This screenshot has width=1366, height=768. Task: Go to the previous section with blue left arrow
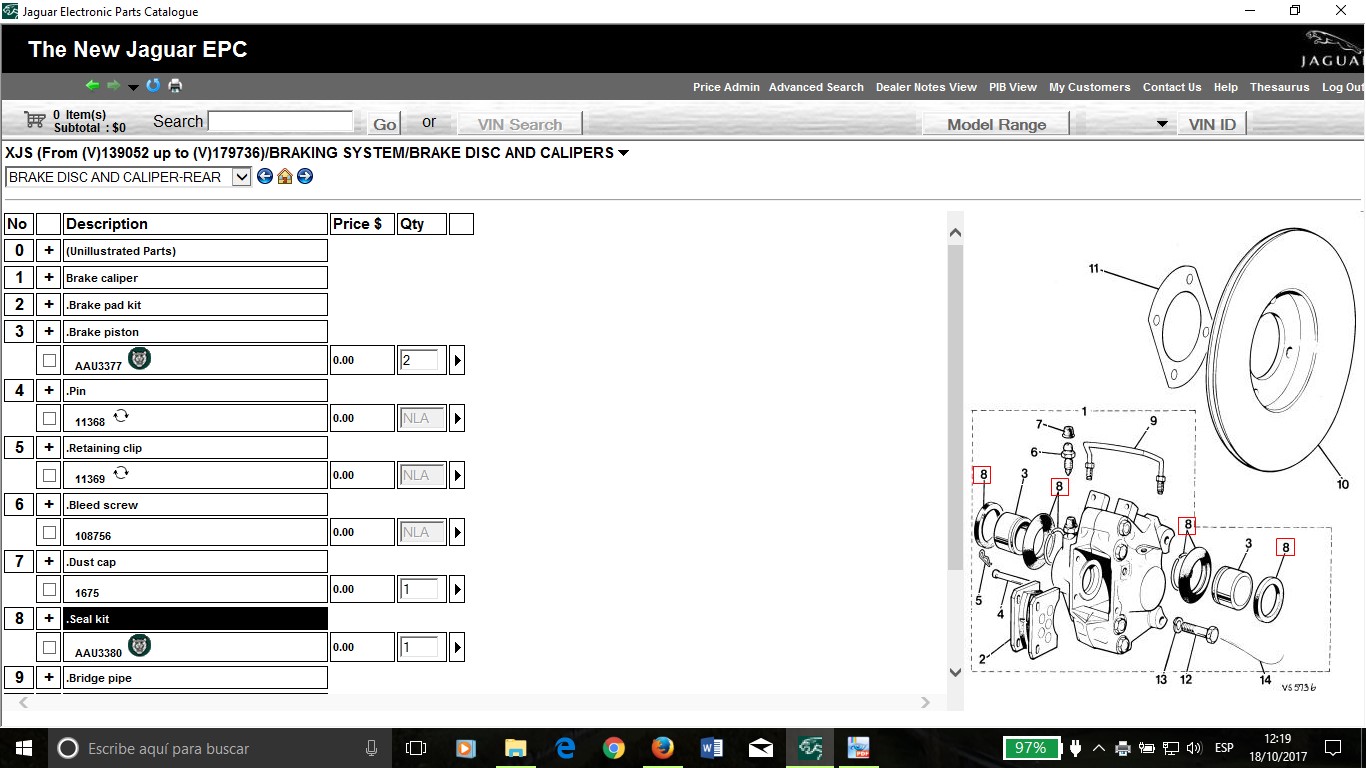pyautogui.click(x=265, y=177)
